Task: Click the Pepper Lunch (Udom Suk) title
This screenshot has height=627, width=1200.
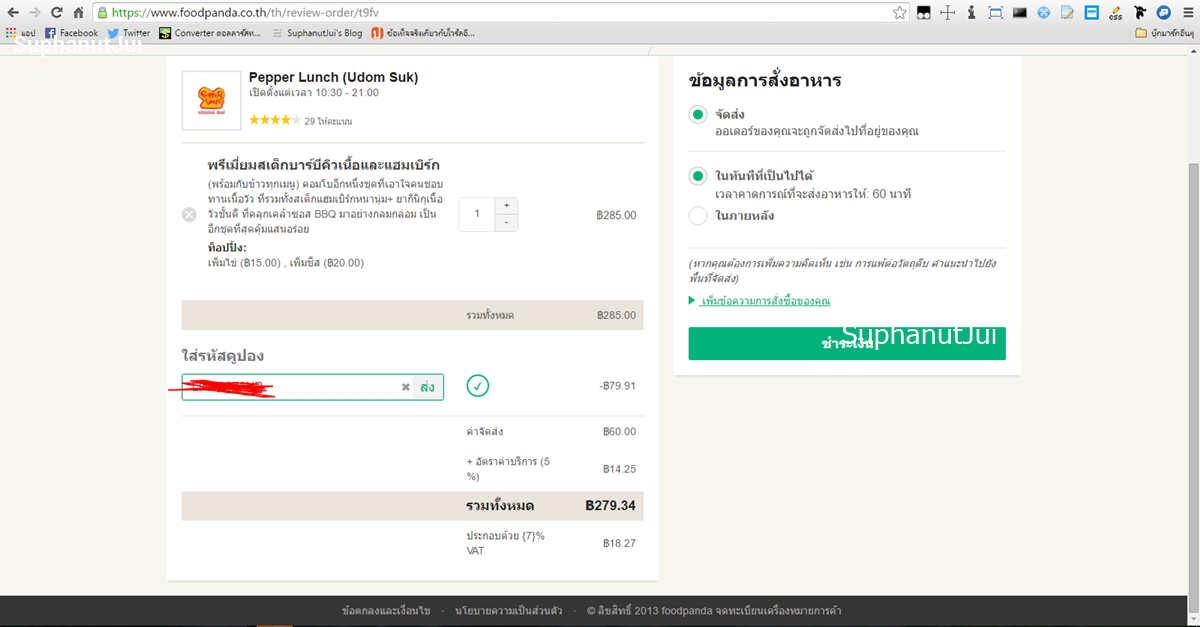Action: 333,77
